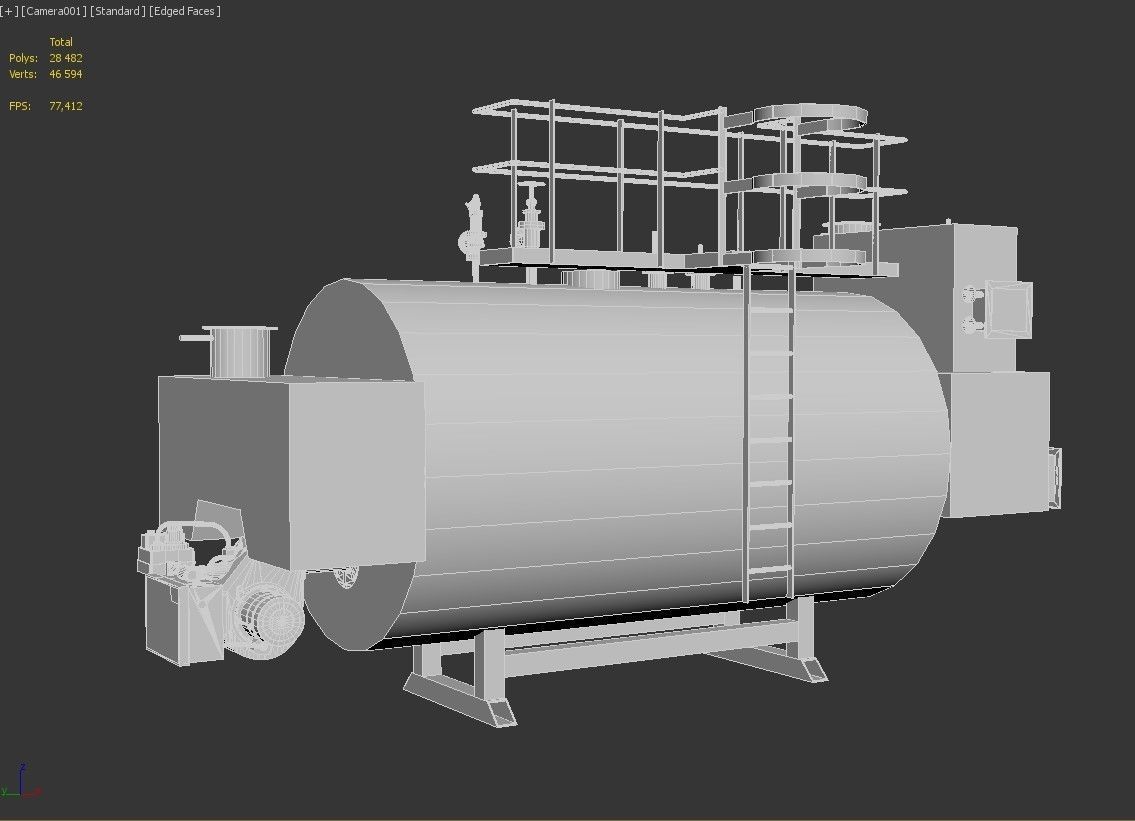Click the Verts count in the statistics overlay
This screenshot has width=1135, height=821.
point(66,74)
